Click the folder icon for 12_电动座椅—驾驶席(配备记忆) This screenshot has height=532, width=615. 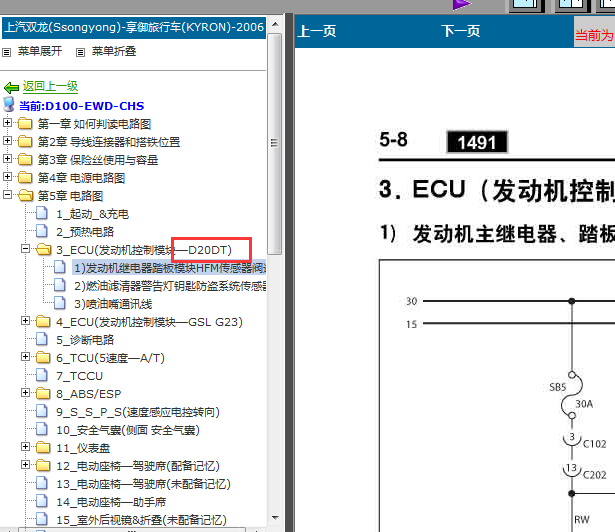pos(43,465)
